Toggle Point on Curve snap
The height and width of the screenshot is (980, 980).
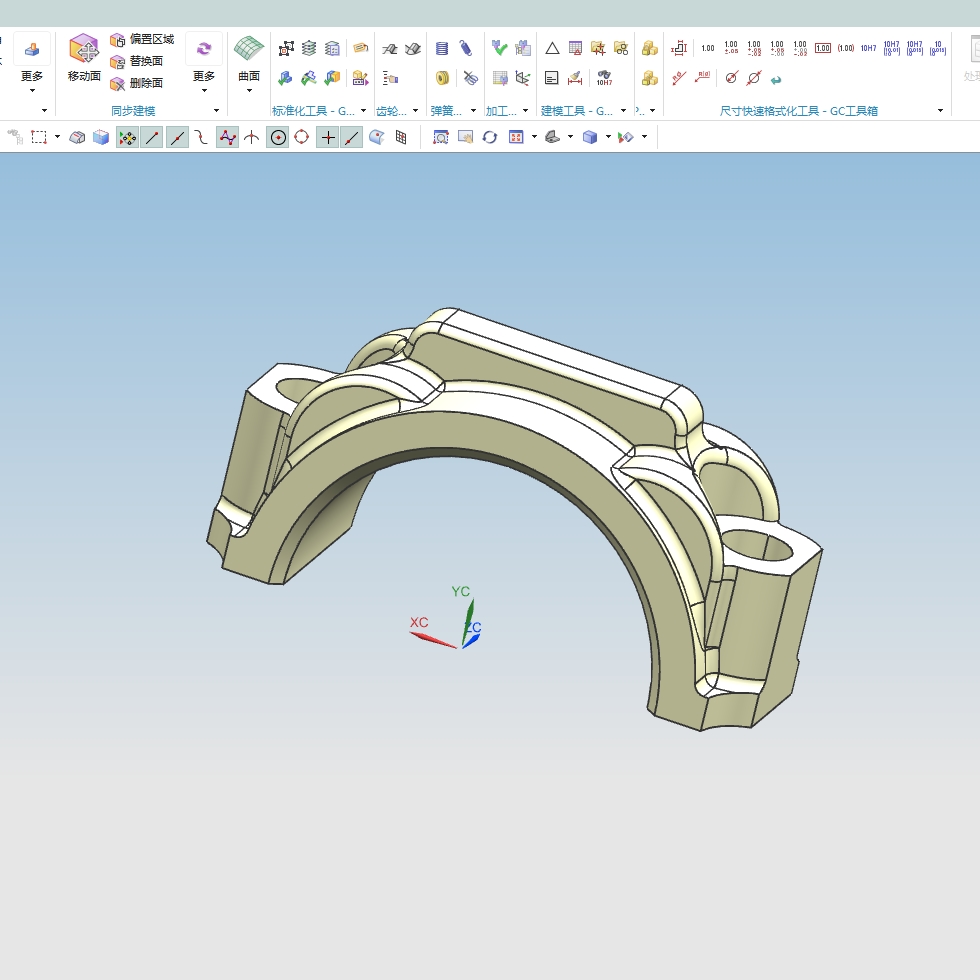click(x=352, y=138)
